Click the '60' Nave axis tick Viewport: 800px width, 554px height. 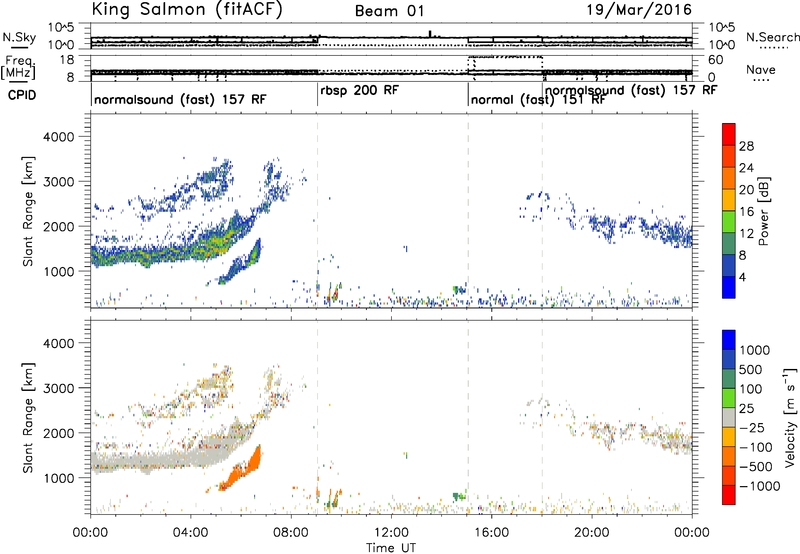715,60
